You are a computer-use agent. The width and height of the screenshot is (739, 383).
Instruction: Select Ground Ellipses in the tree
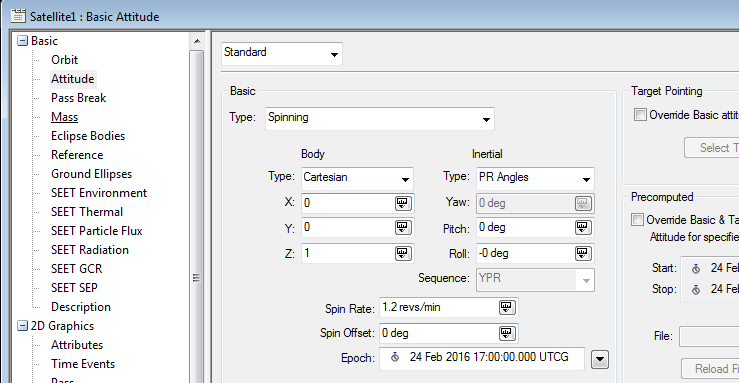91,174
